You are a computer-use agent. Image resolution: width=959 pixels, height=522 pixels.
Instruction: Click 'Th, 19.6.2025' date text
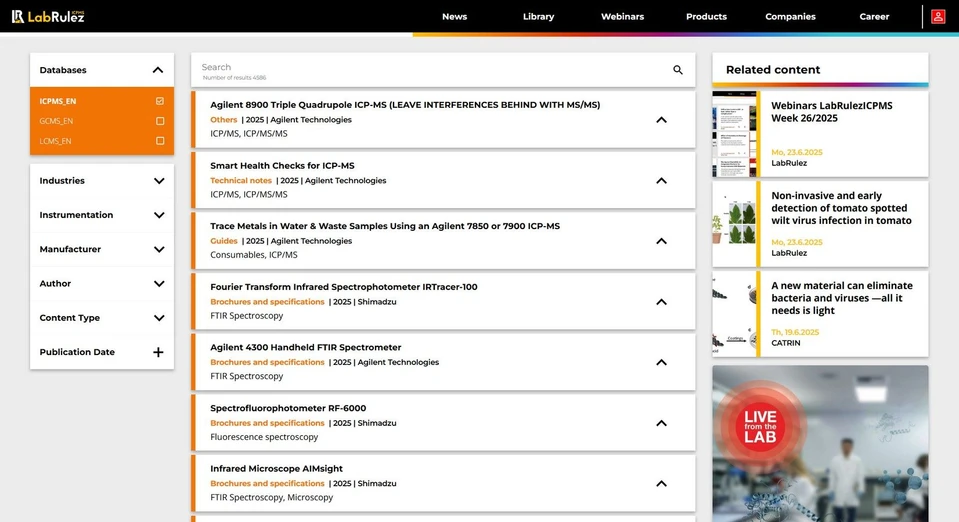(x=794, y=332)
